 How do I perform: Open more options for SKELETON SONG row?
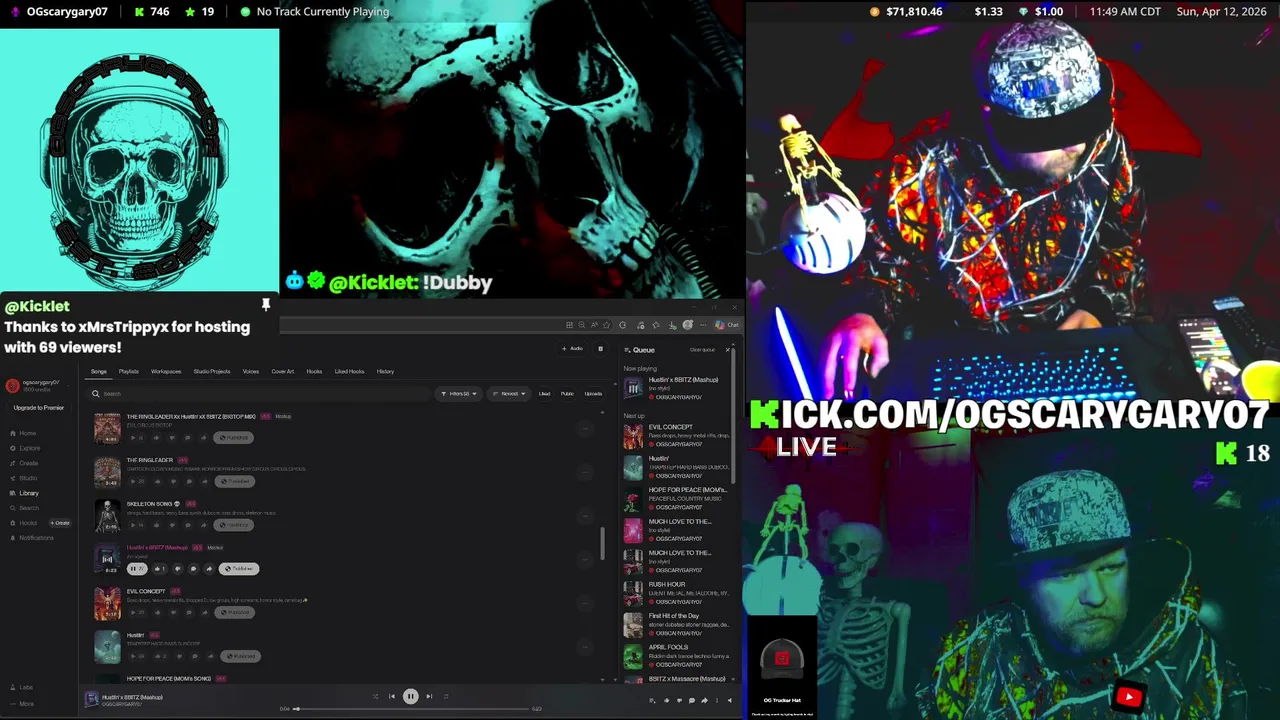[585, 516]
